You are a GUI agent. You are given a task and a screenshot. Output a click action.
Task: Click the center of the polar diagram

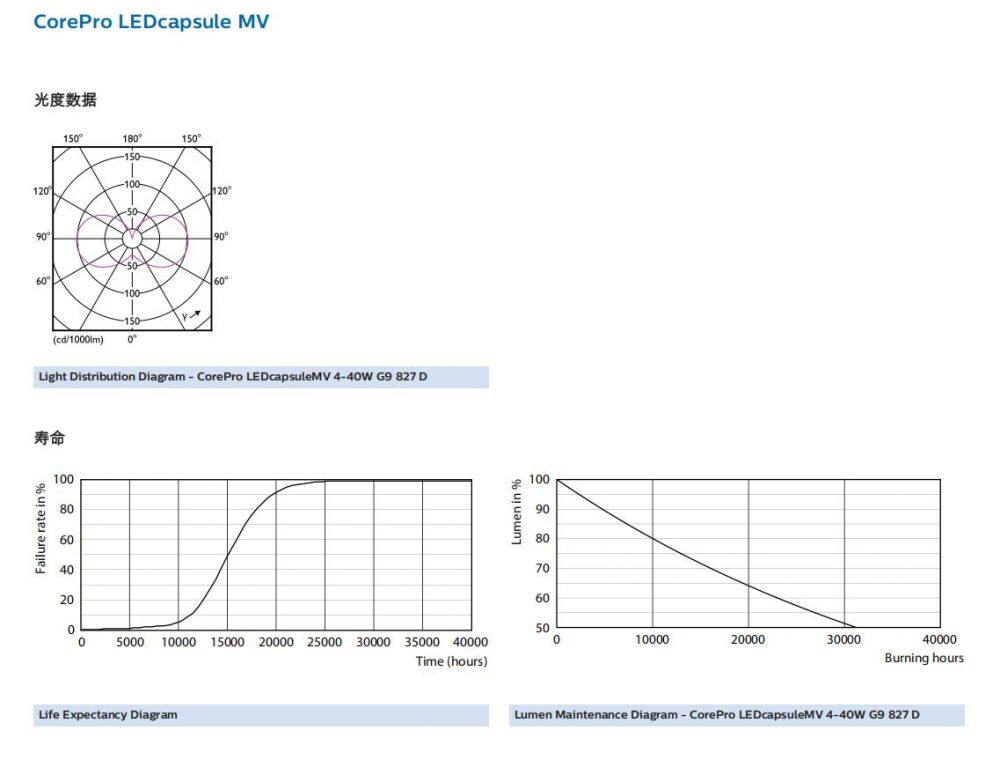click(132, 237)
